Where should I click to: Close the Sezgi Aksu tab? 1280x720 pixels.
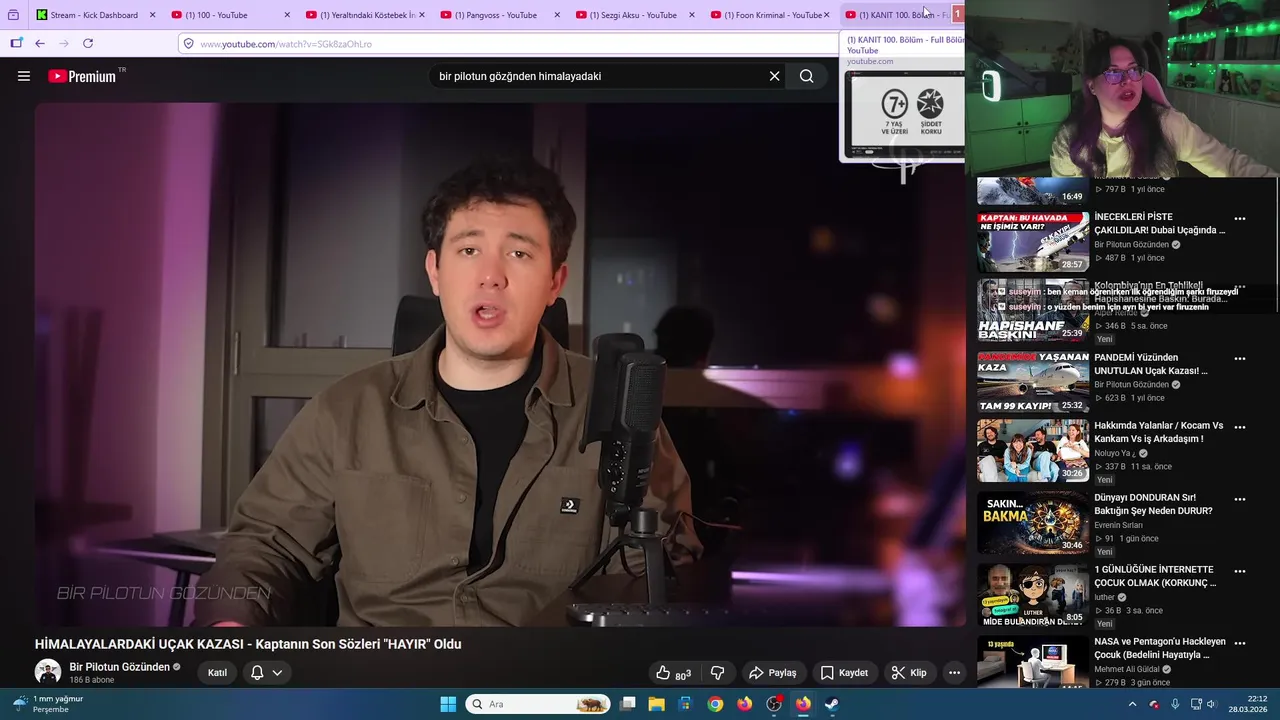click(x=691, y=15)
